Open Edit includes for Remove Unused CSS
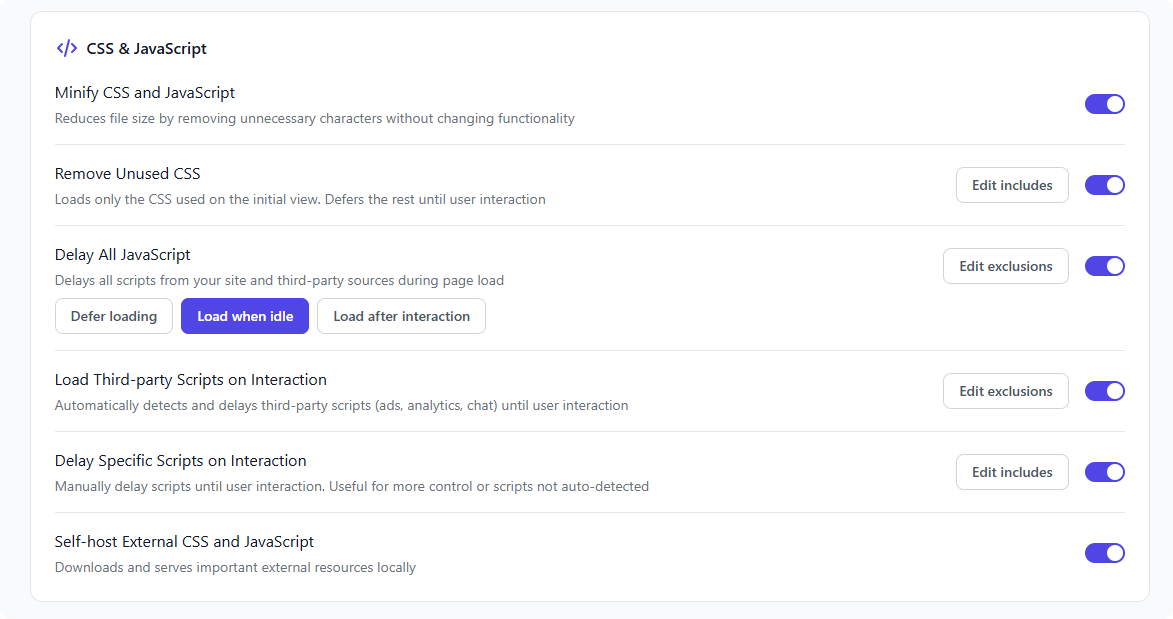The width and height of the screenshot is (1173, 619). [x=1011, y=185]
